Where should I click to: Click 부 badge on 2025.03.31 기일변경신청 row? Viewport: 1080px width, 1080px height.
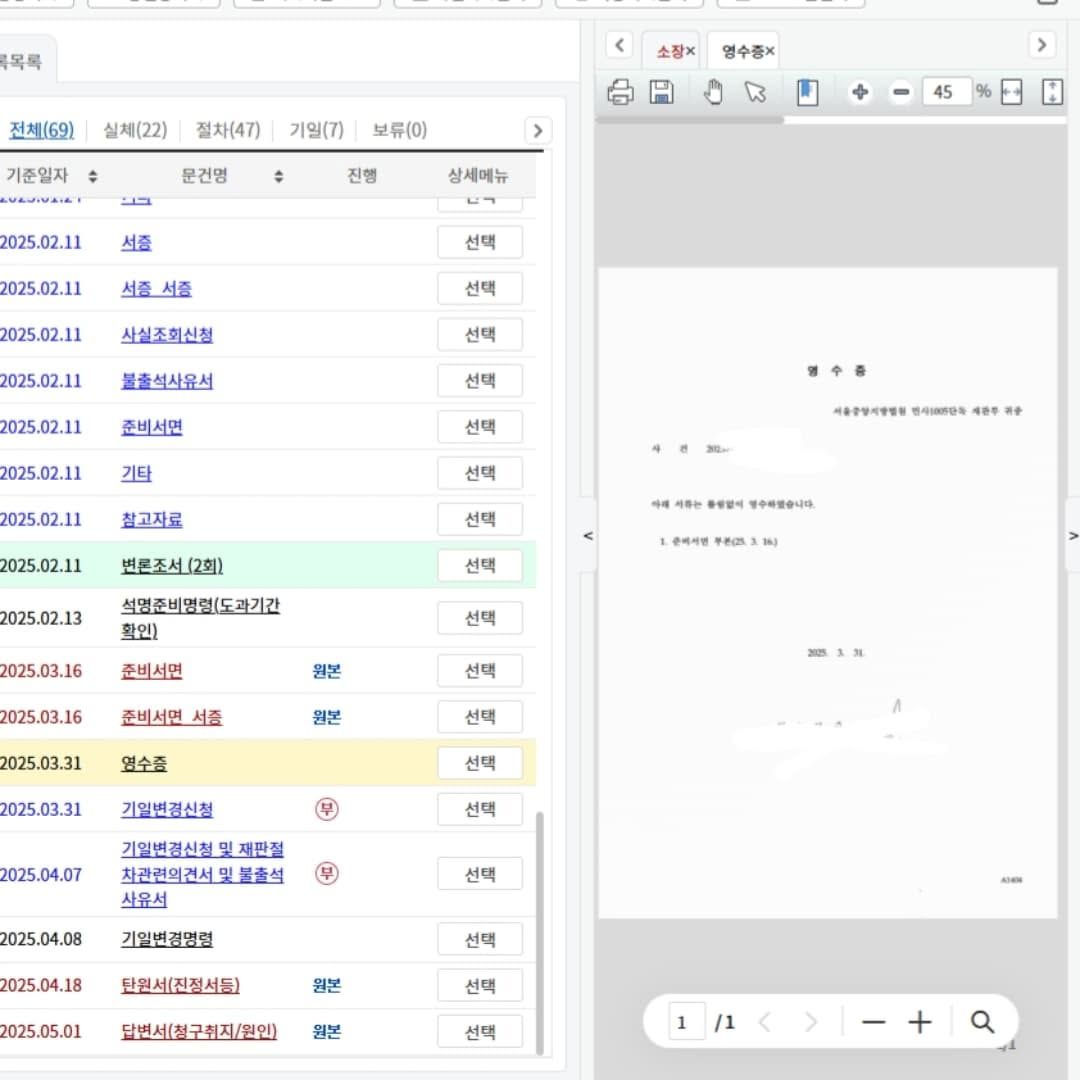326,809
